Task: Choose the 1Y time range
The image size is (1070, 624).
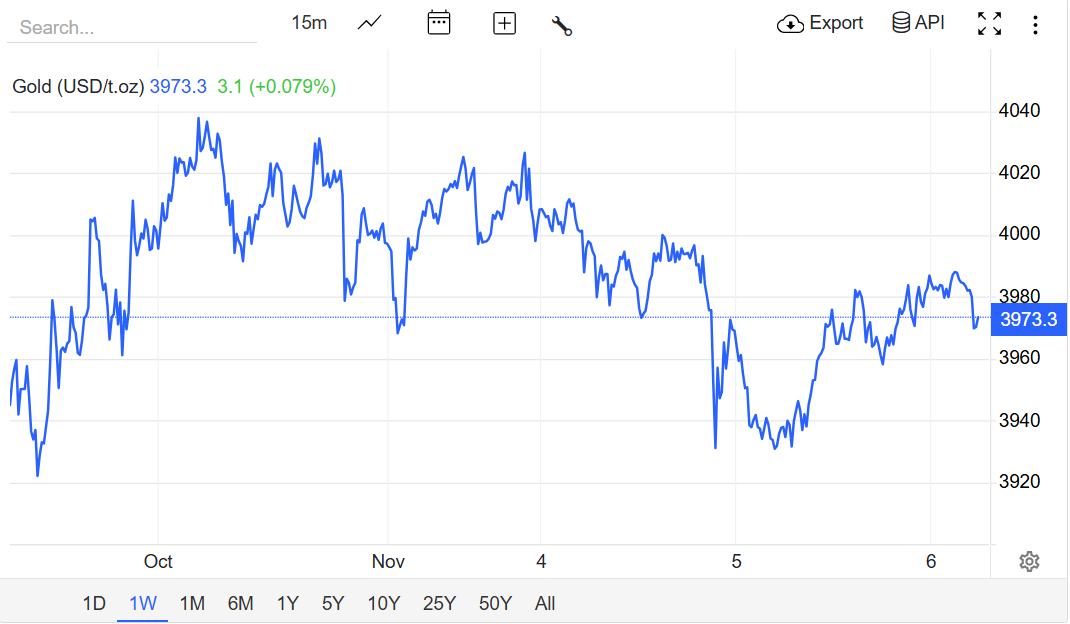Action: pyautogui.click(x=288, y=603)
